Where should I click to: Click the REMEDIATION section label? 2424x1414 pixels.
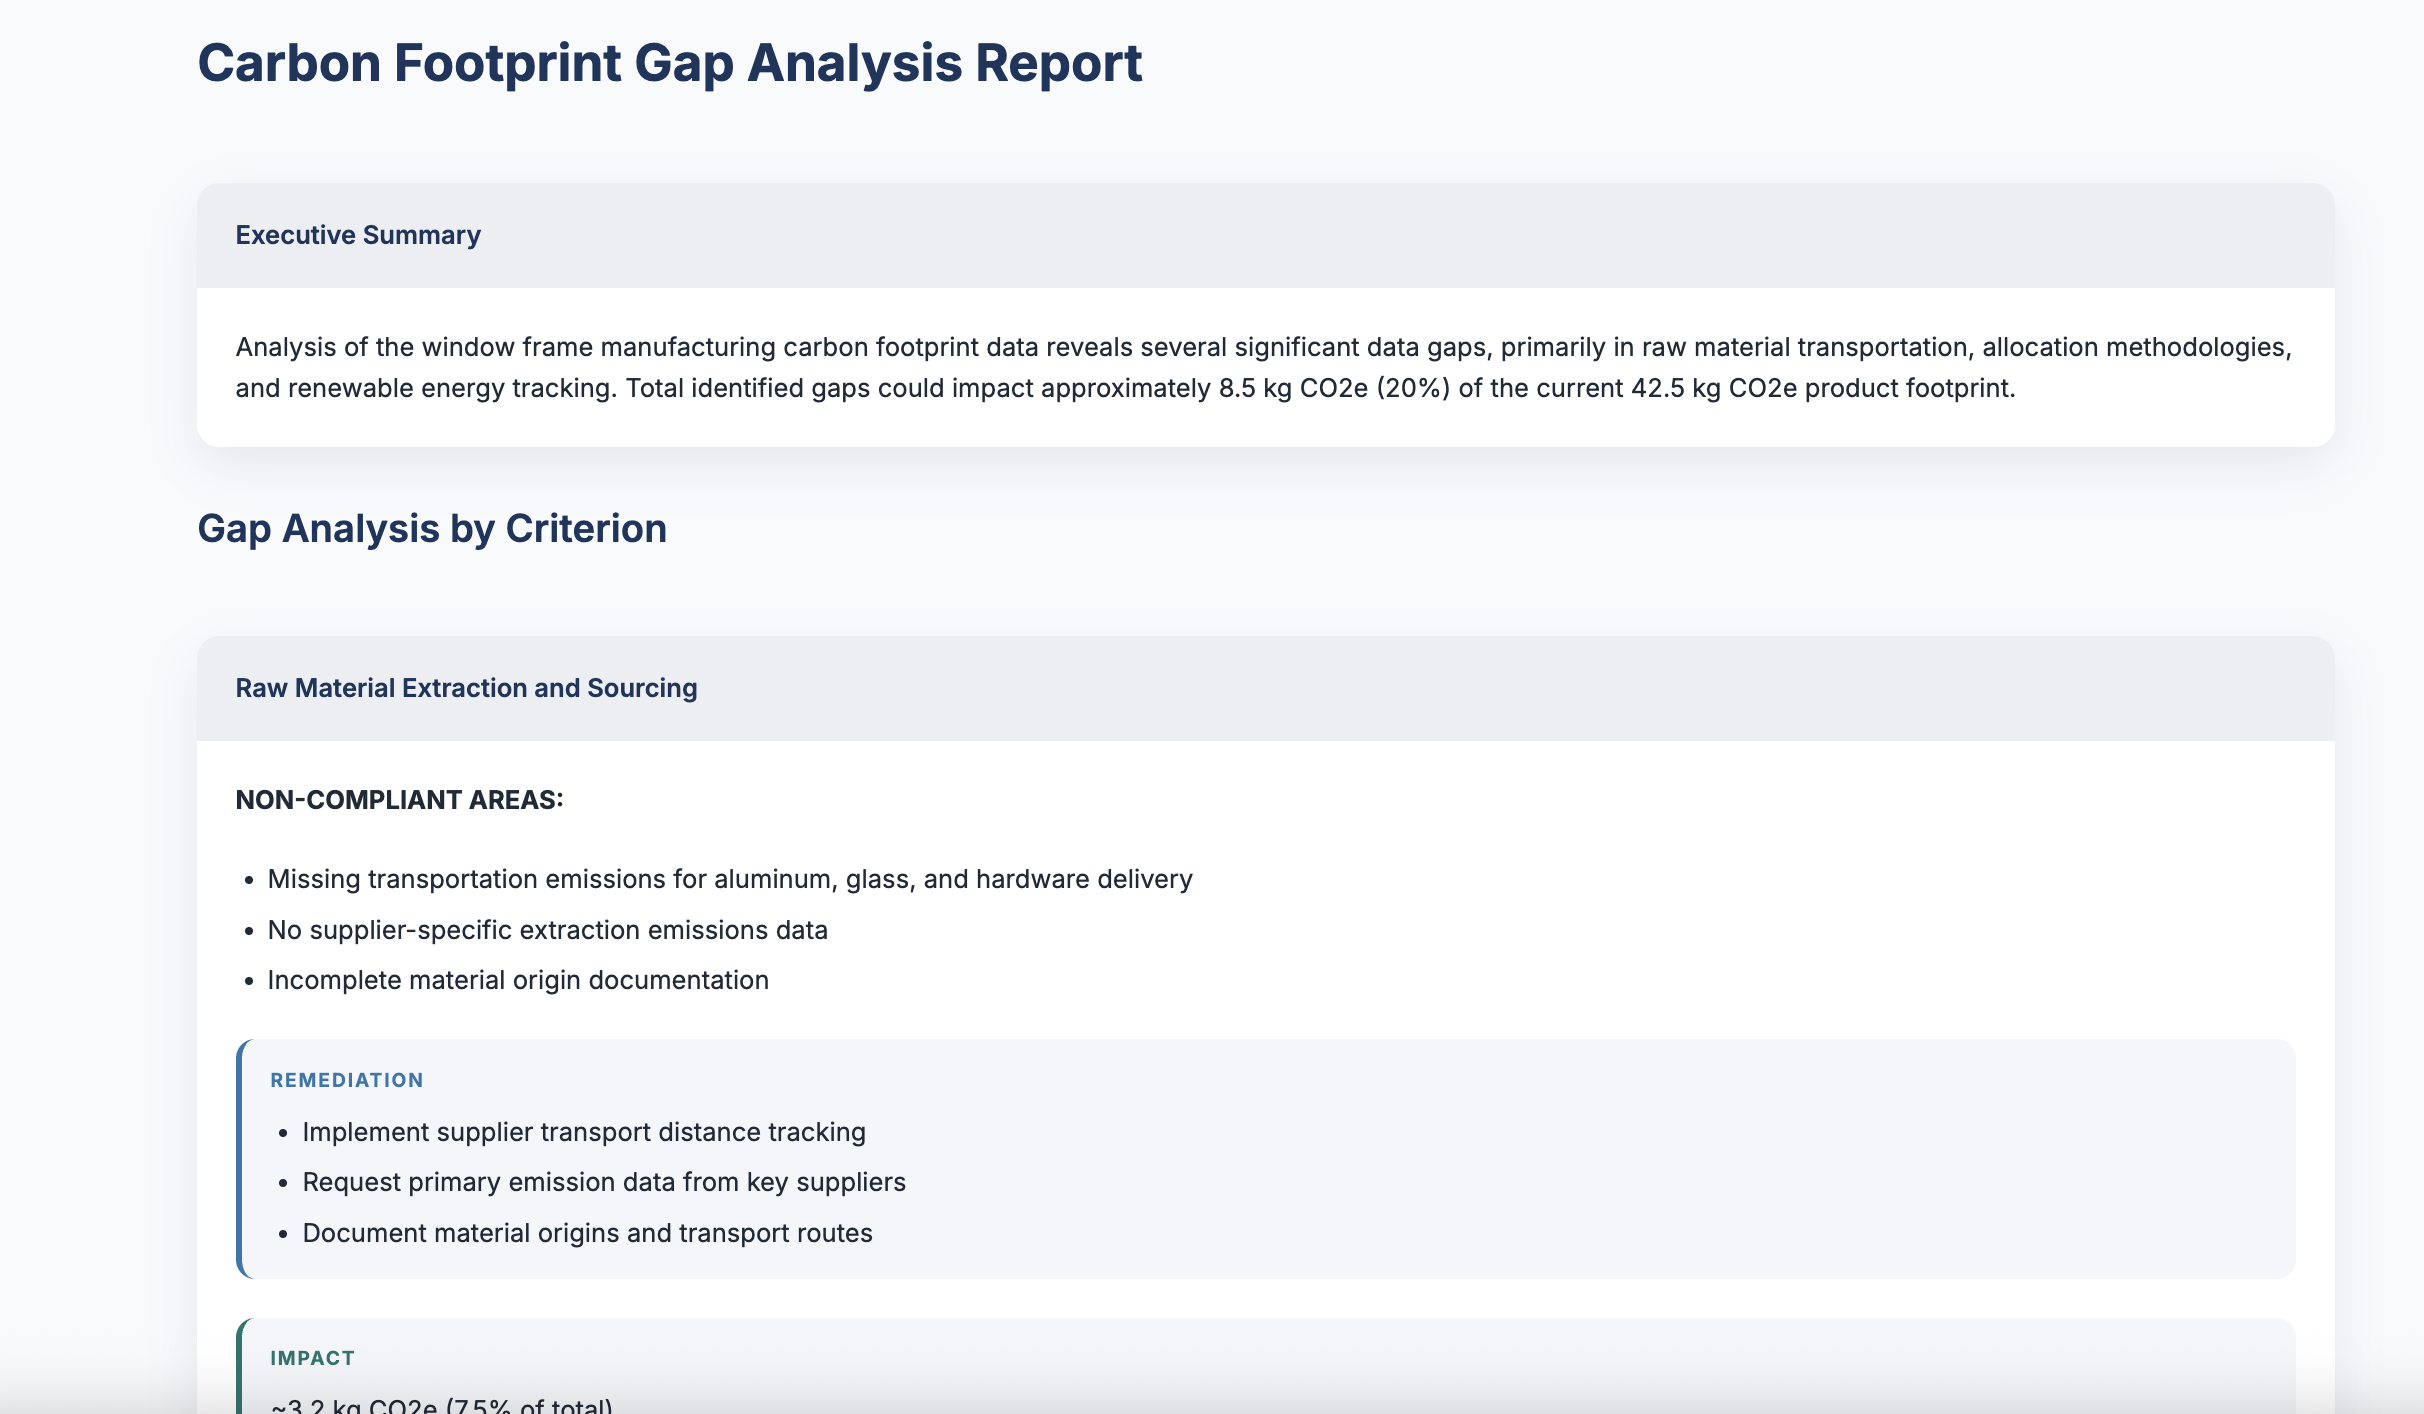(346, 1080)
